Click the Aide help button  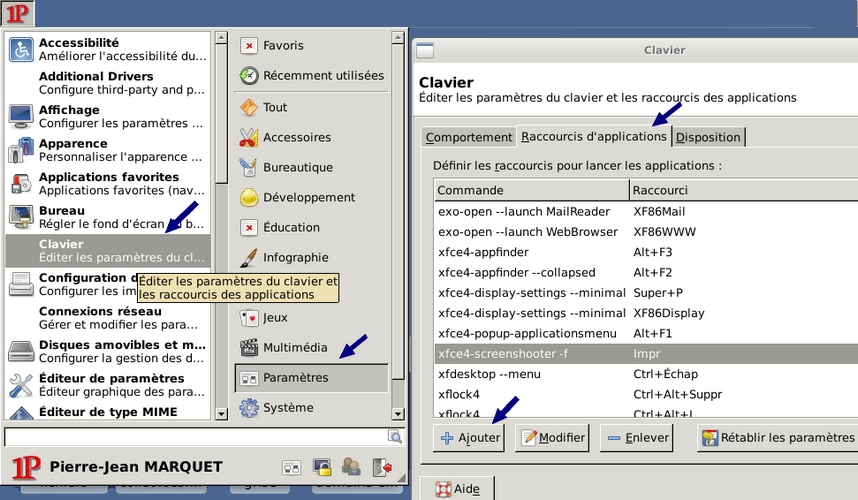tap(457, 489)
